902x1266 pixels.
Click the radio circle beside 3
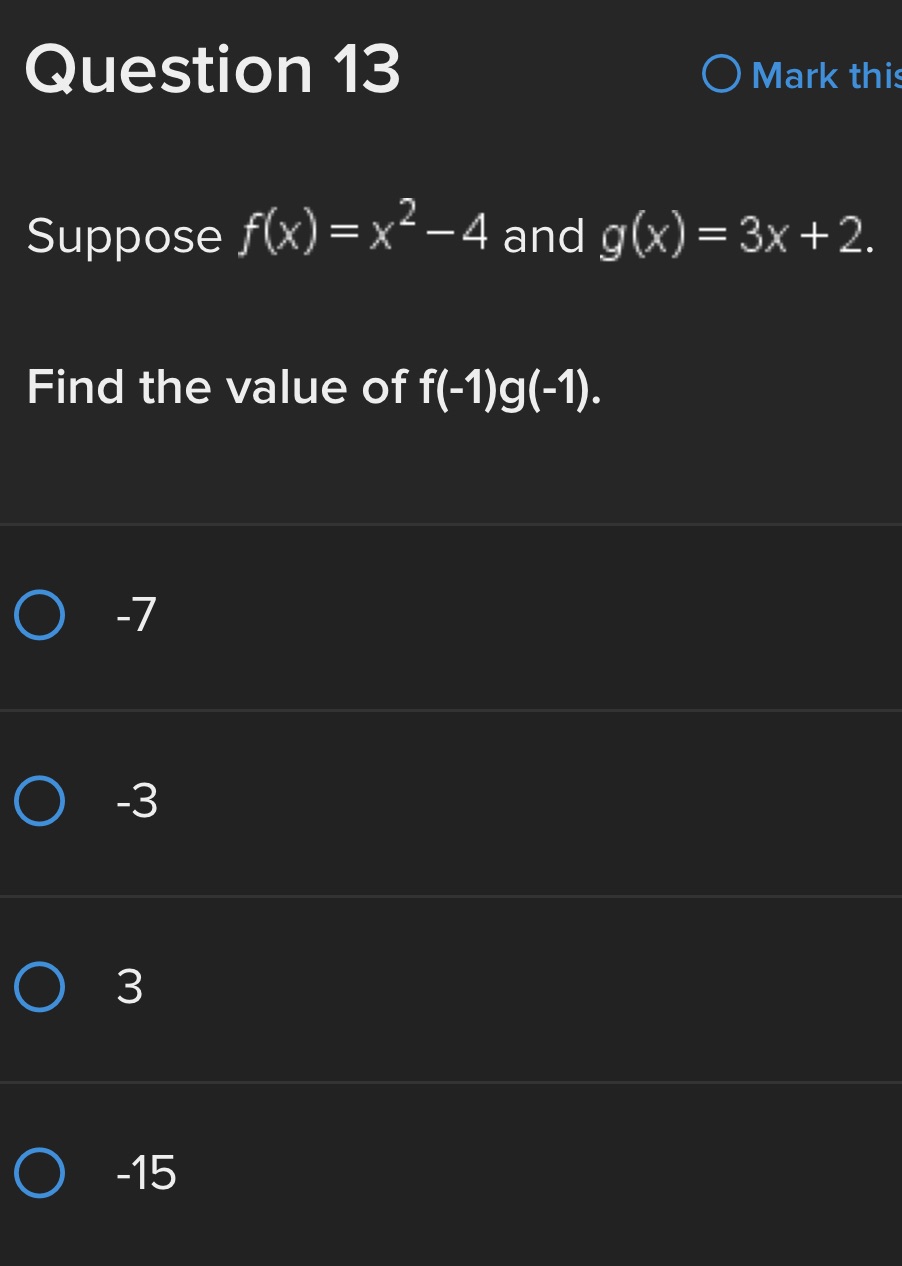point(40,988)
